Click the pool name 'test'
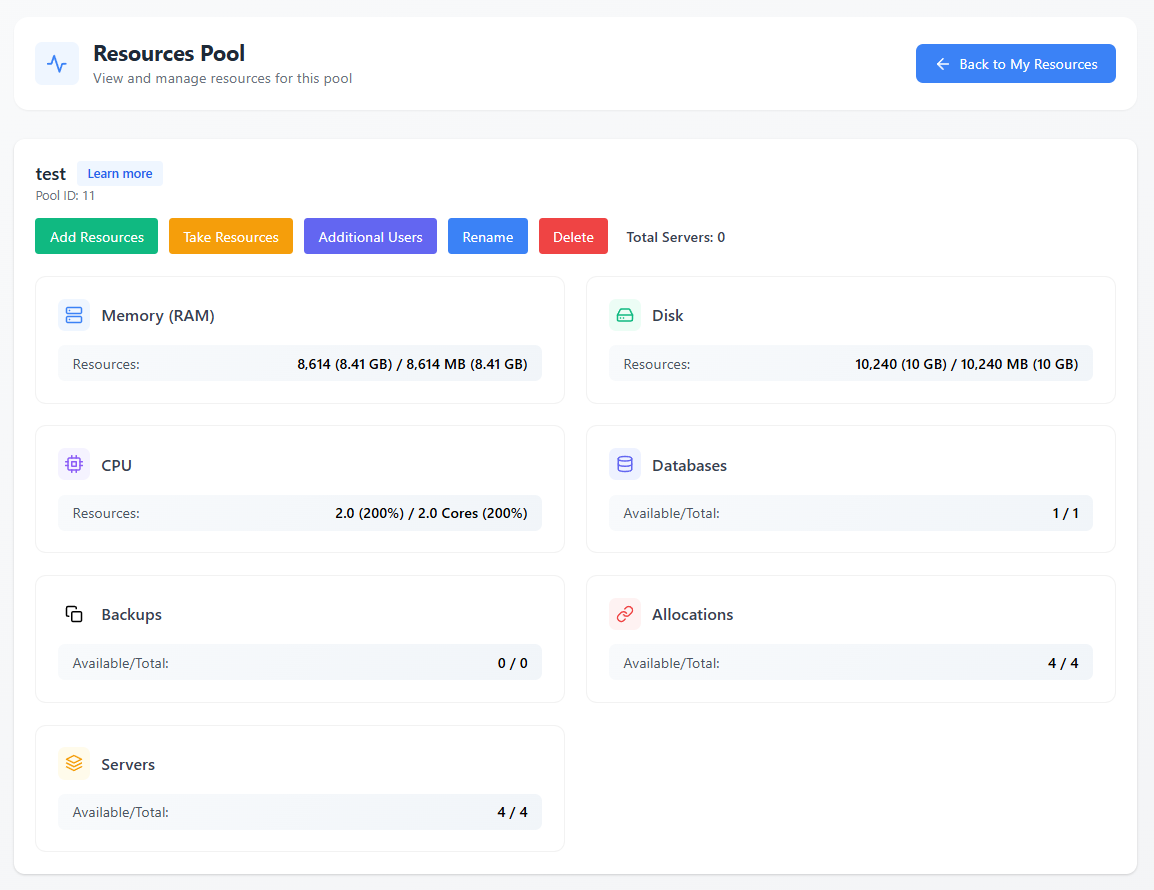Screen dimensions: 1154x890 51,174
